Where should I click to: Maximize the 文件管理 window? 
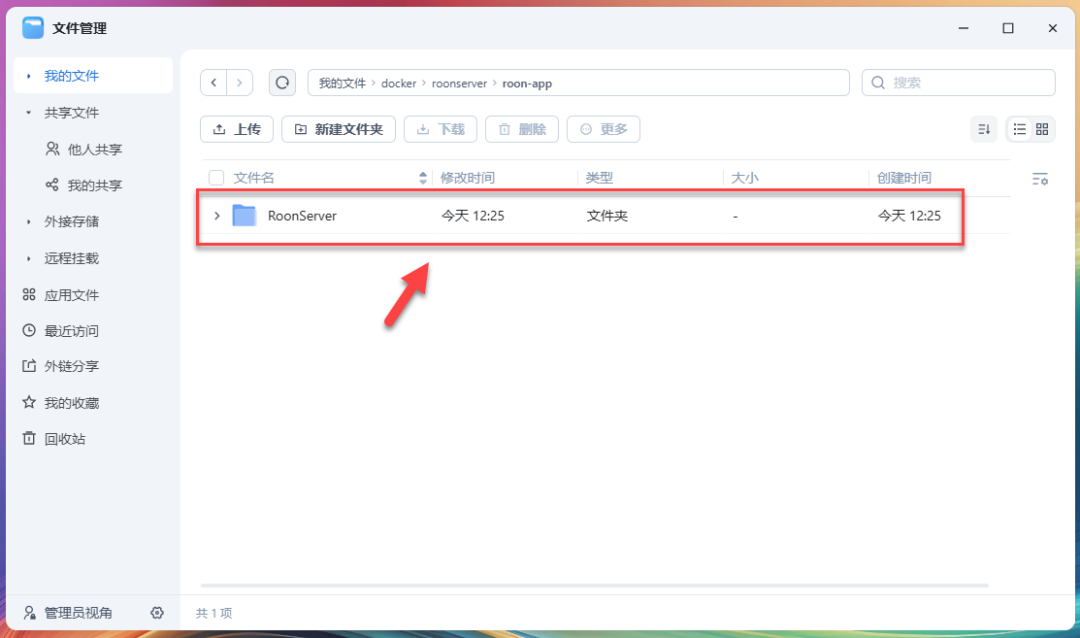[x=1008, y=28]
